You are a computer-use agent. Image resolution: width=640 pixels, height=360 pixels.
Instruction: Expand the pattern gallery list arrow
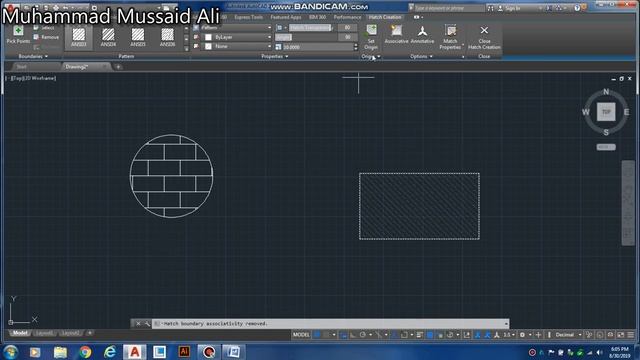[x=187, y=49]
